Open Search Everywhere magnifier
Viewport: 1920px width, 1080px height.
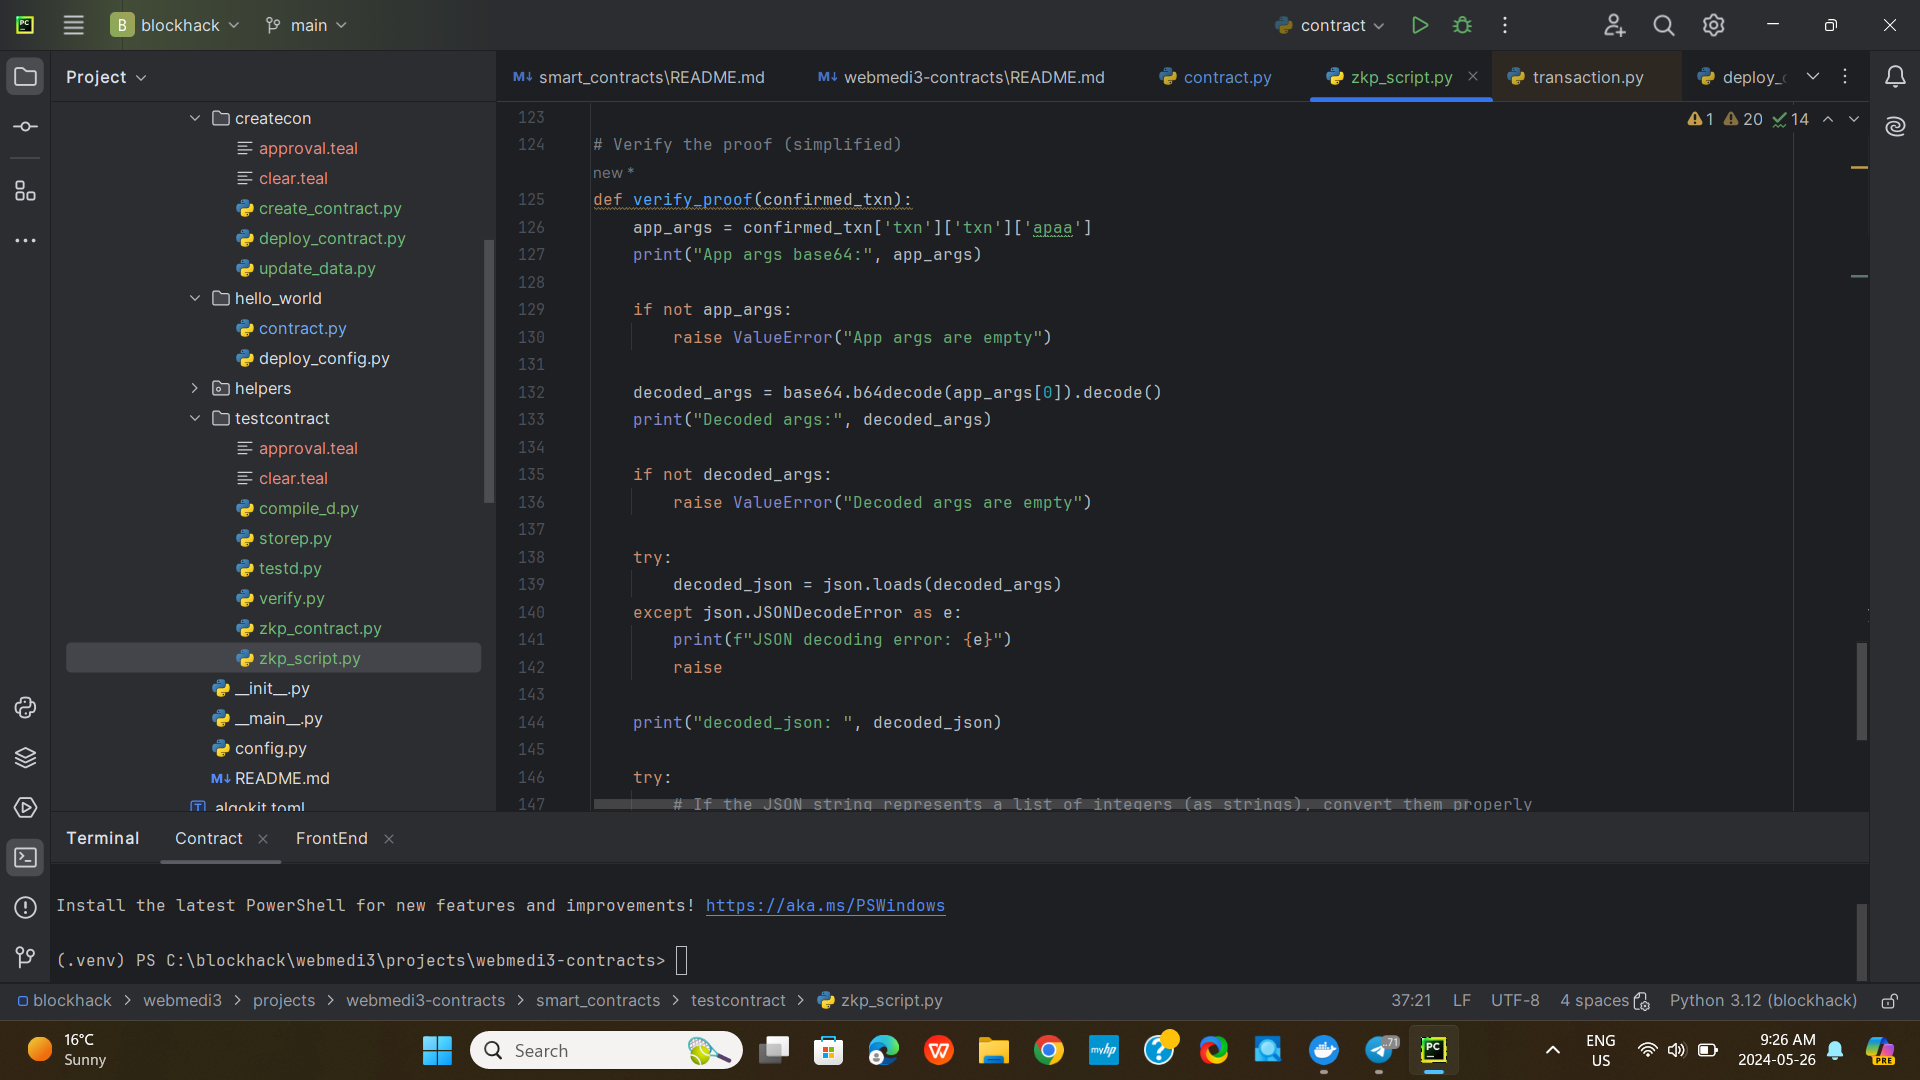[x=1663, y=25]
